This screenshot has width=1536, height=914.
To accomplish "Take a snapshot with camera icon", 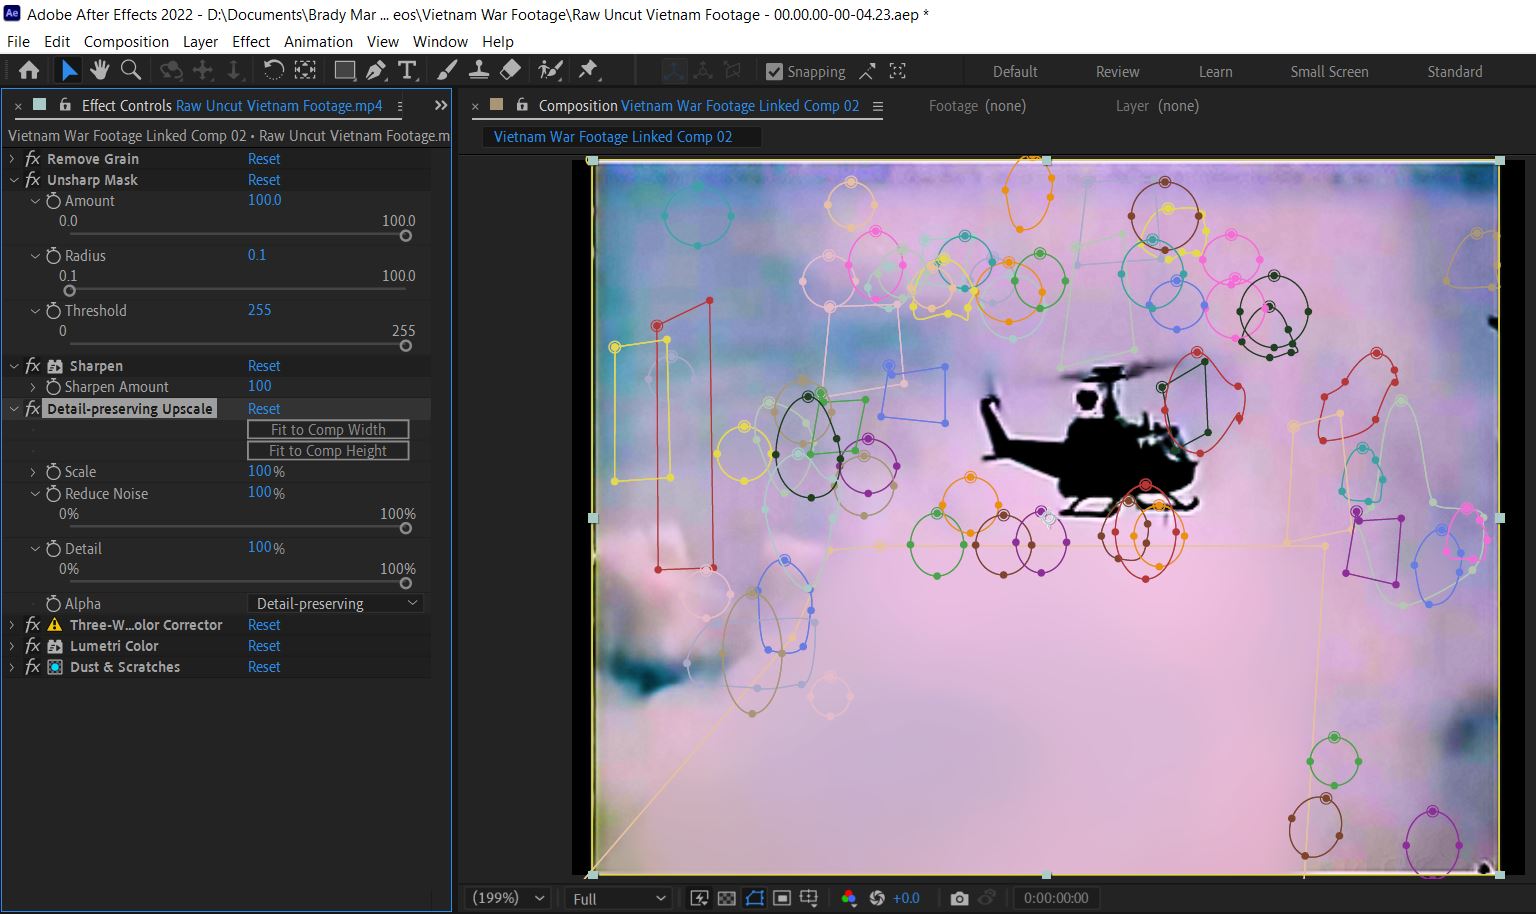I will [959, 898].
